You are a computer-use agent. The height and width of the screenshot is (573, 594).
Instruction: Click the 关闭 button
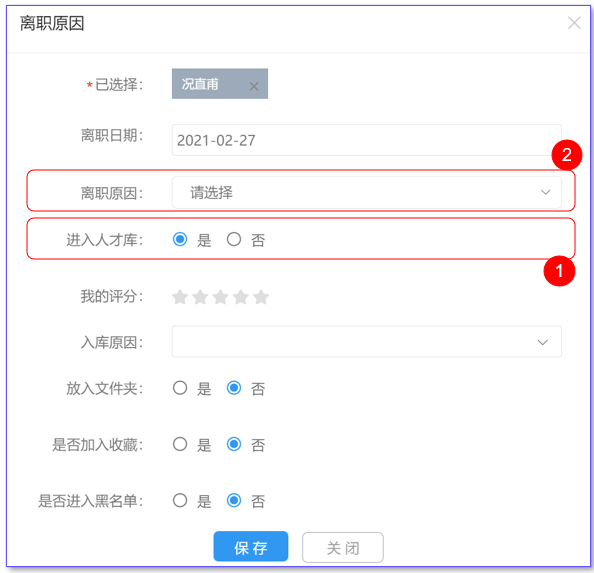[343, 547]
